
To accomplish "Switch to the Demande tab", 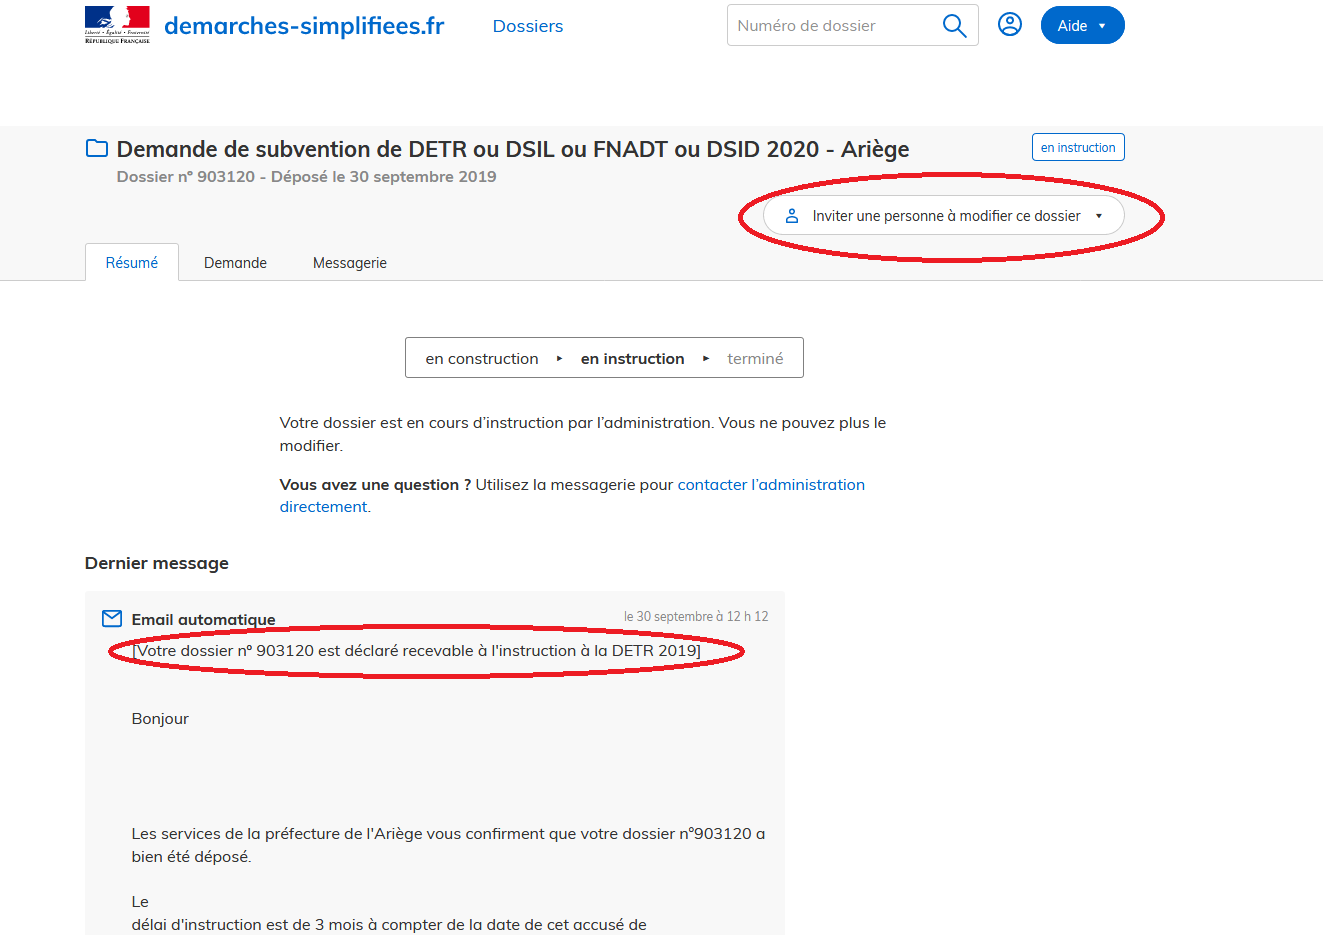I will 235,262.
